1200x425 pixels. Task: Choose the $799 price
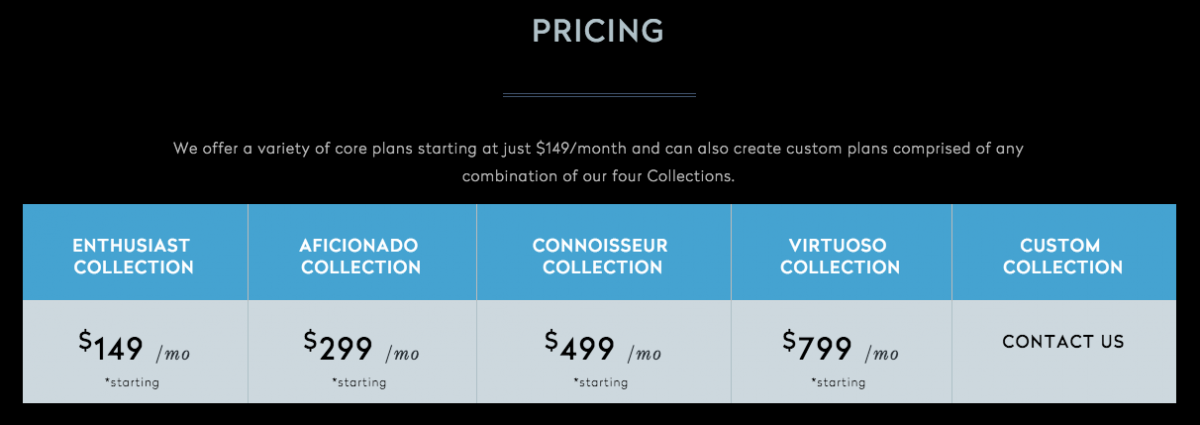pos(818,347)
